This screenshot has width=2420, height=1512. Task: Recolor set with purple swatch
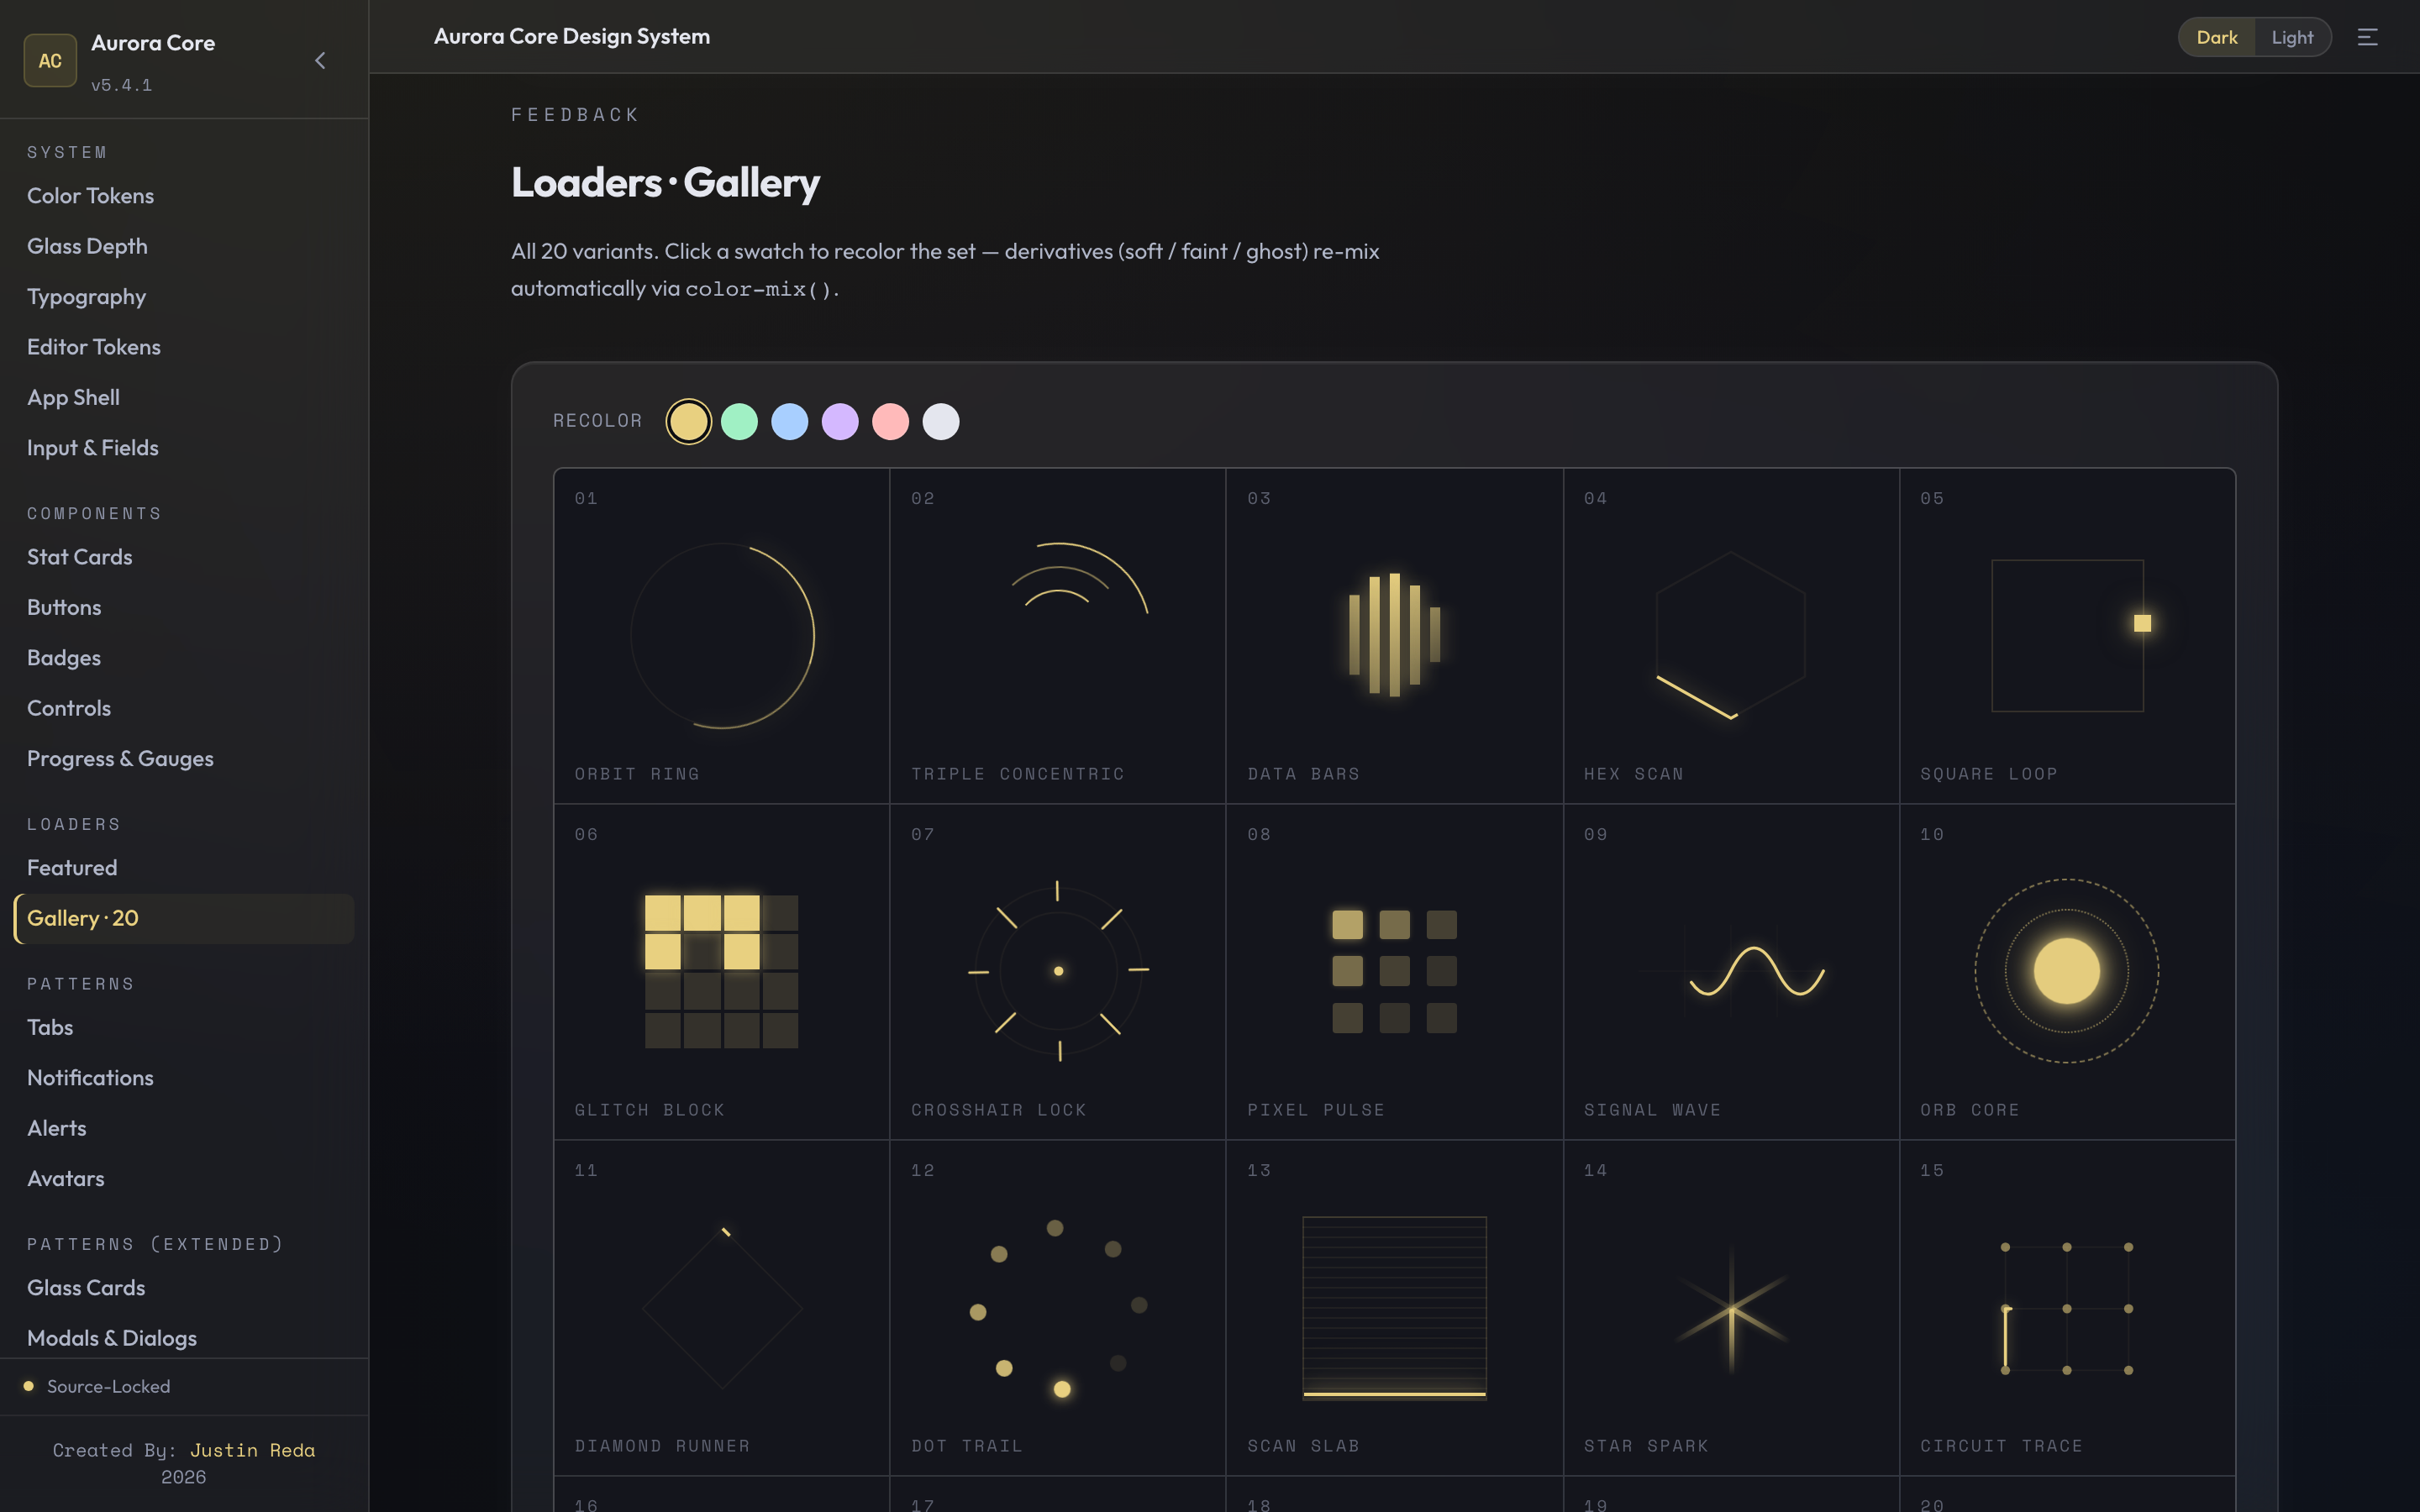pyautogui.click(x=840, y=422)
